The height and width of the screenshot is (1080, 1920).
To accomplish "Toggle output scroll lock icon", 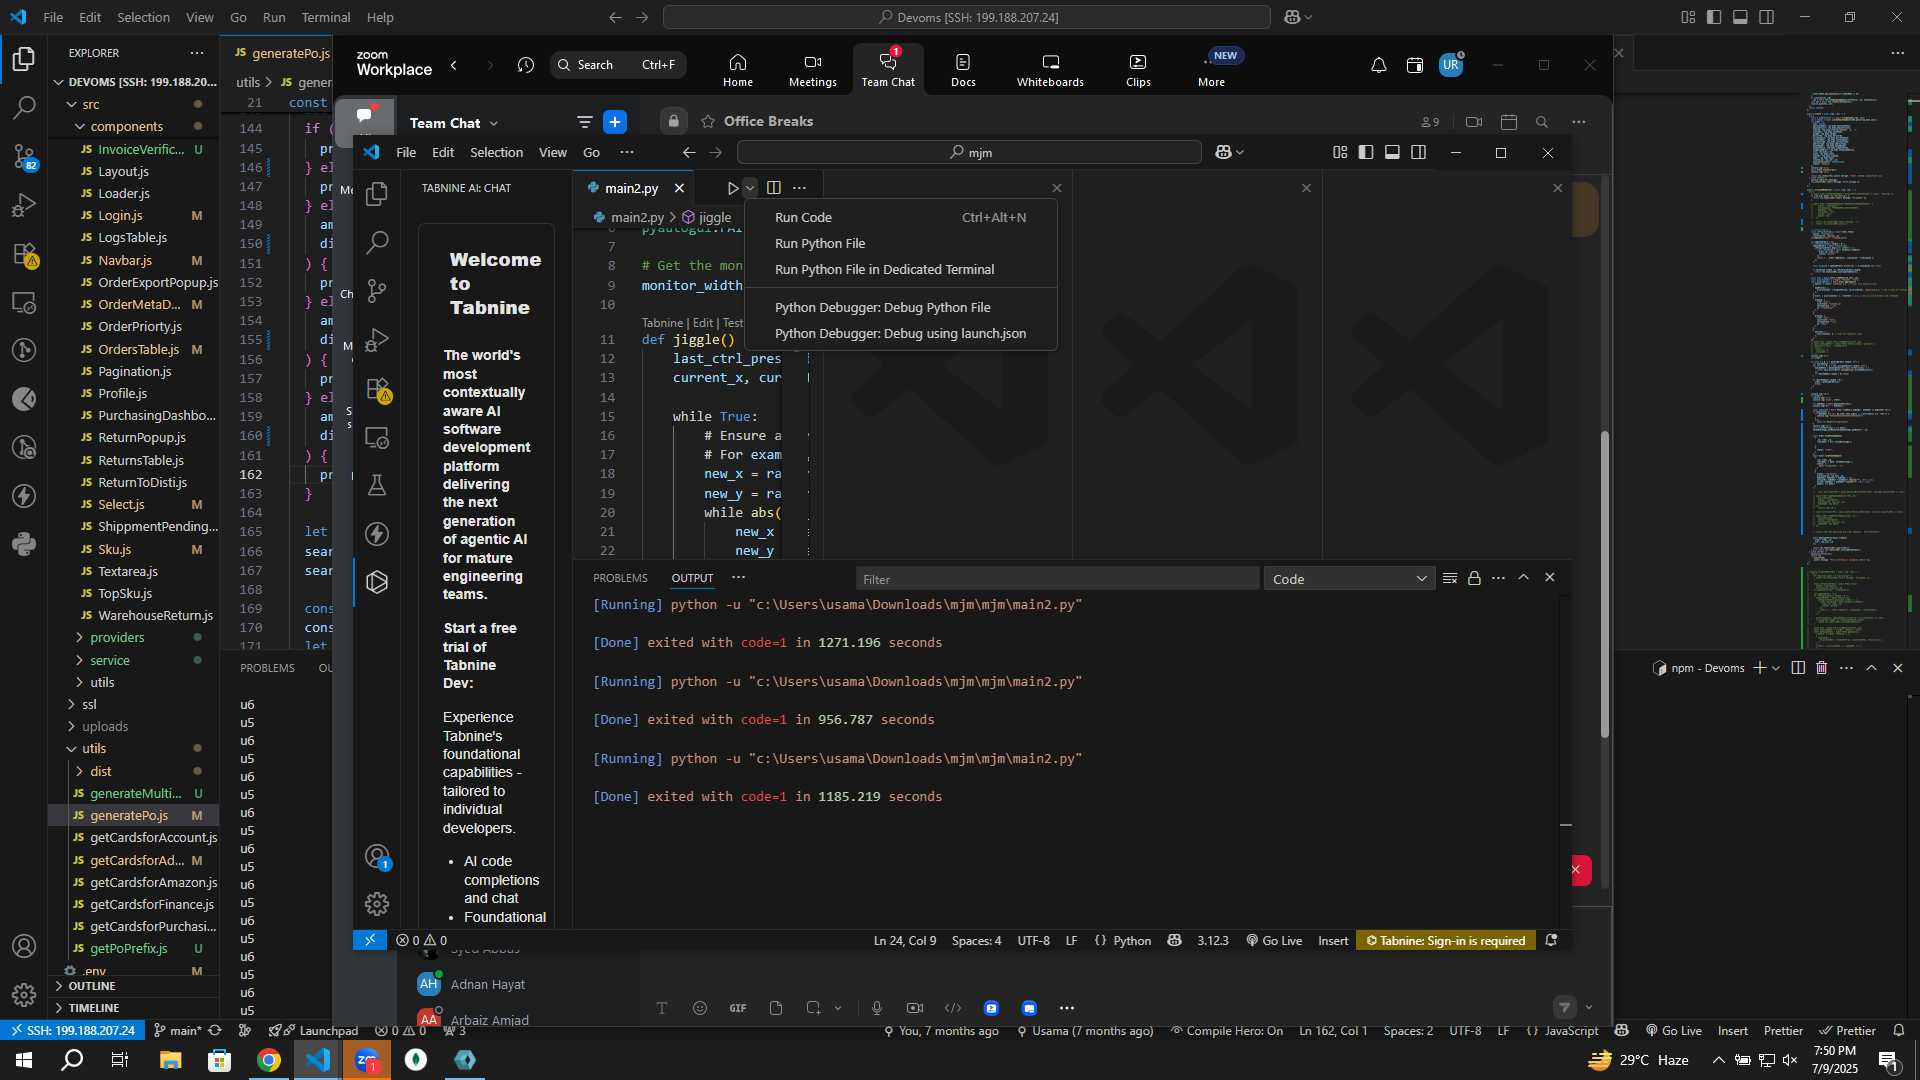I will 1474,578.
